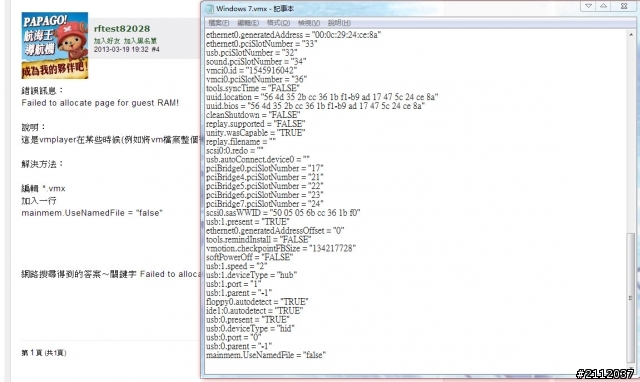Click the Notepad document icon in title bar
This screenshot has height=382, width=640.
(x=209, y=9)
